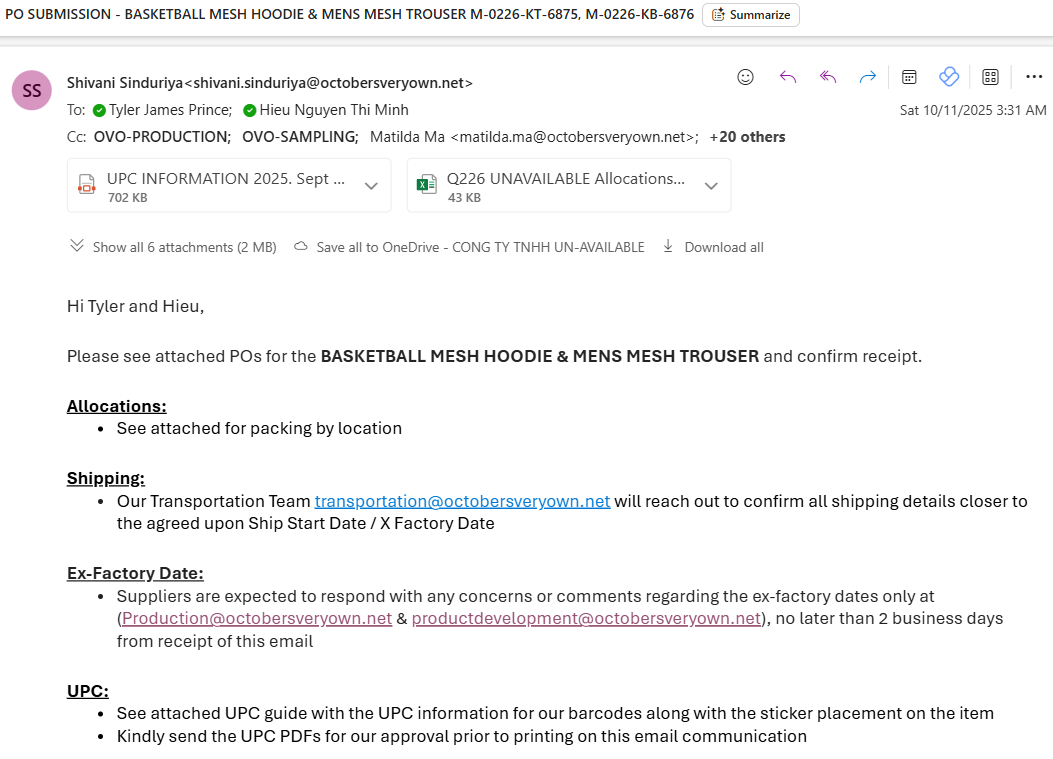
Task: Click the productdevelopment@octobersveryown.net link
Action: pyautogui.click(x=586, y=618)
